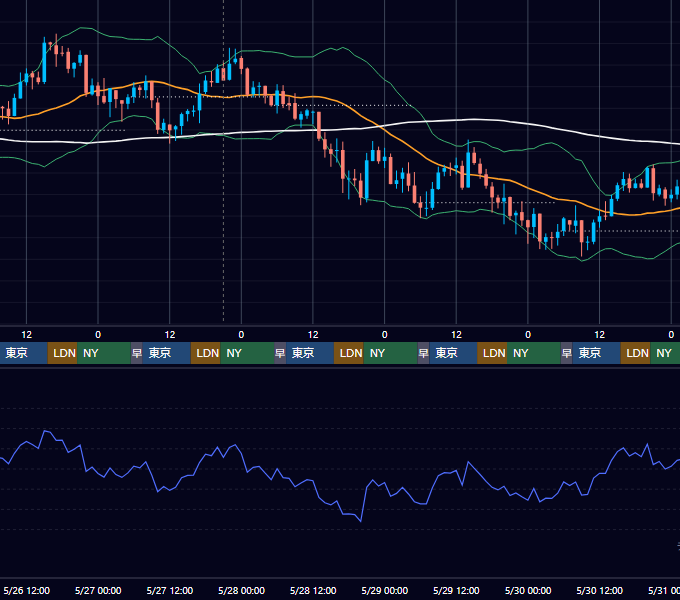
Task: Click the 早 session block on 5/30
Action: point(566,353)
